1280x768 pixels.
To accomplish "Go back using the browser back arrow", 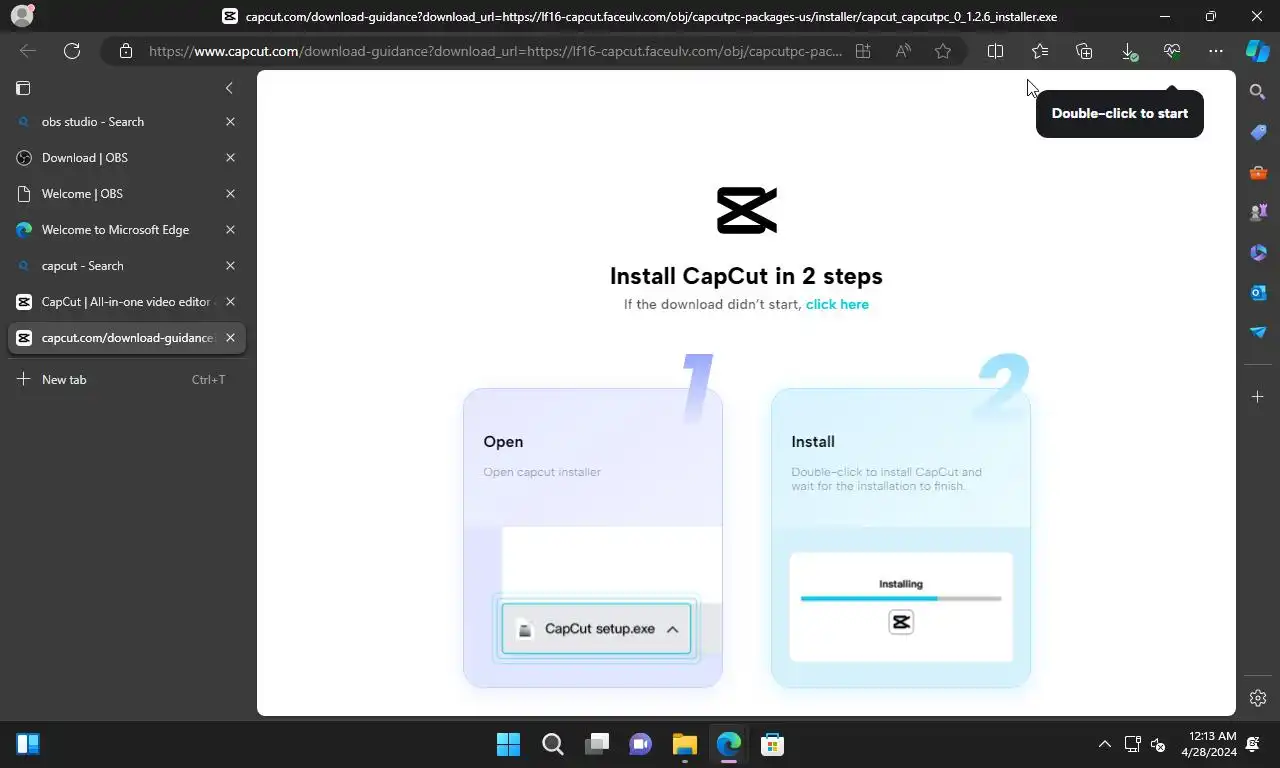I will [x=28, y=51].
